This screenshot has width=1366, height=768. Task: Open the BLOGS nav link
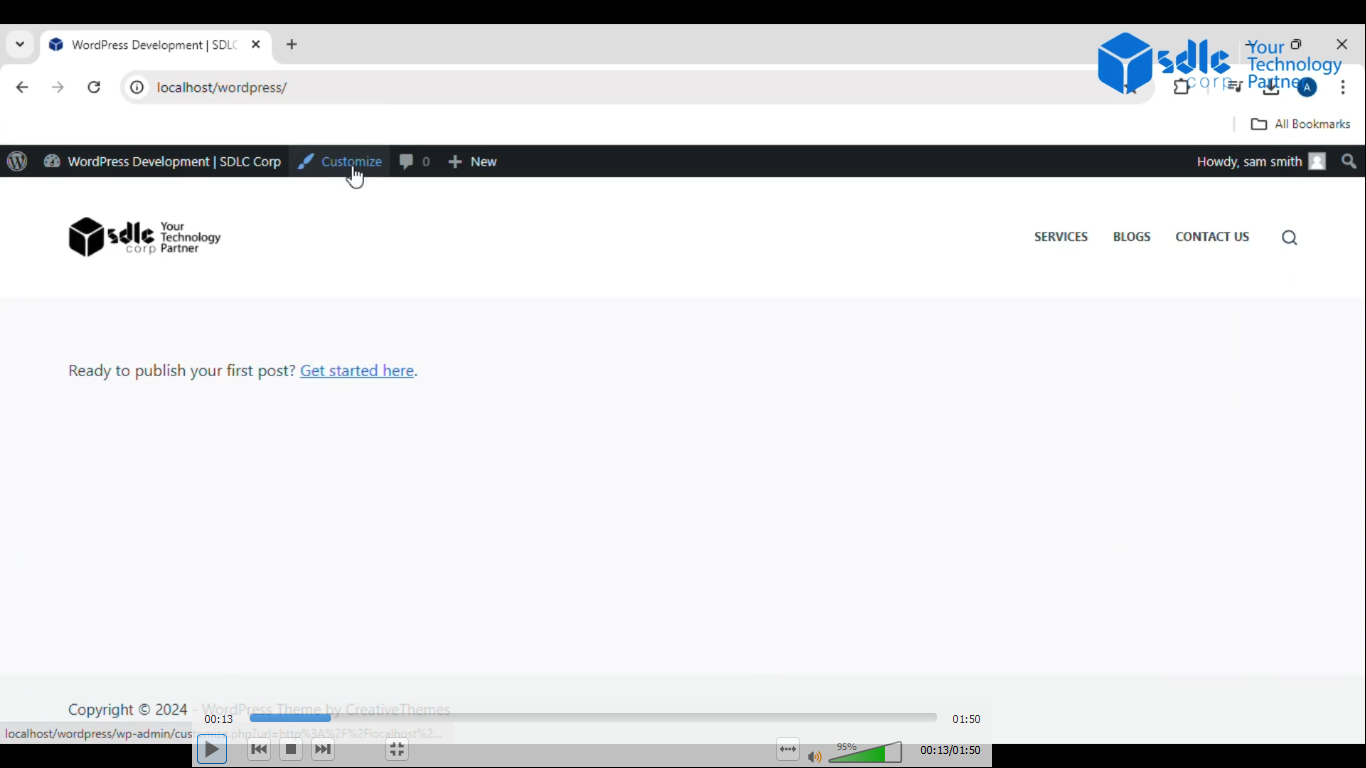pos(1132,237)
